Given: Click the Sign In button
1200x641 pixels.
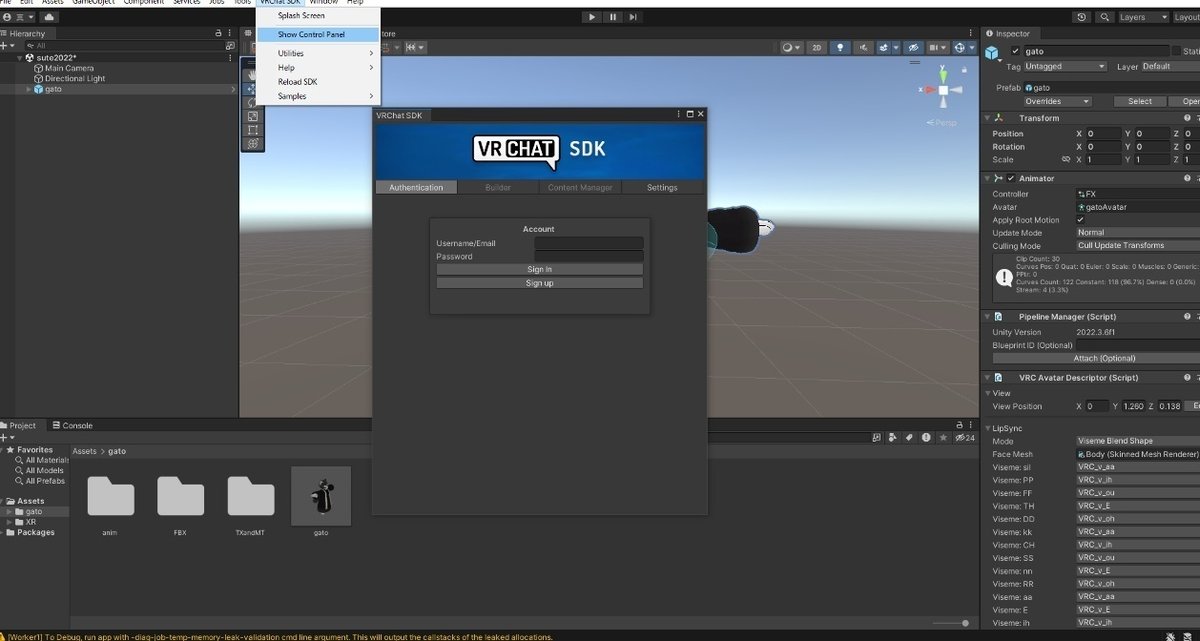Looking at the screenshot, I should click(x=539, y=269).
